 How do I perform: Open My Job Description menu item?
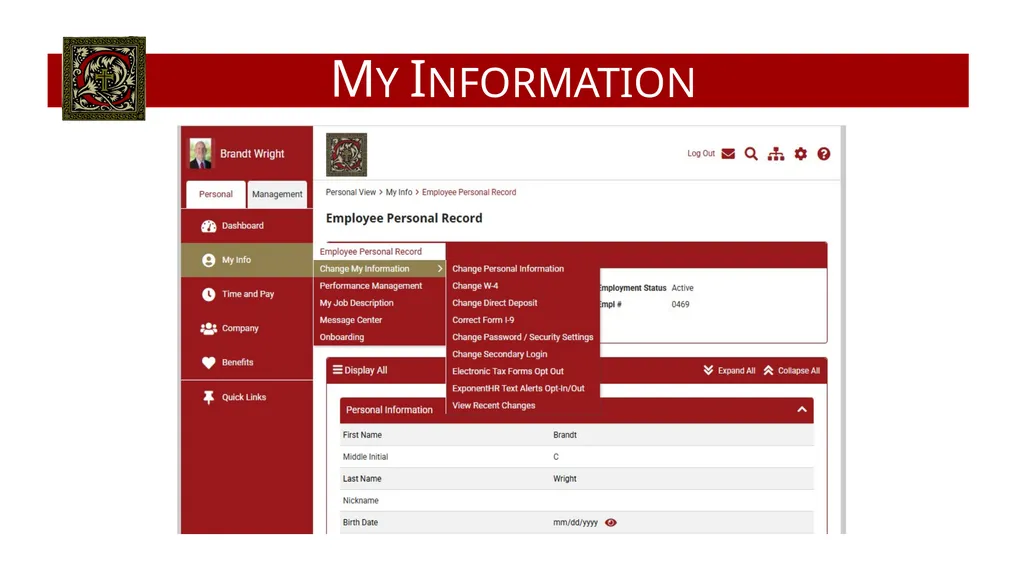379,303
